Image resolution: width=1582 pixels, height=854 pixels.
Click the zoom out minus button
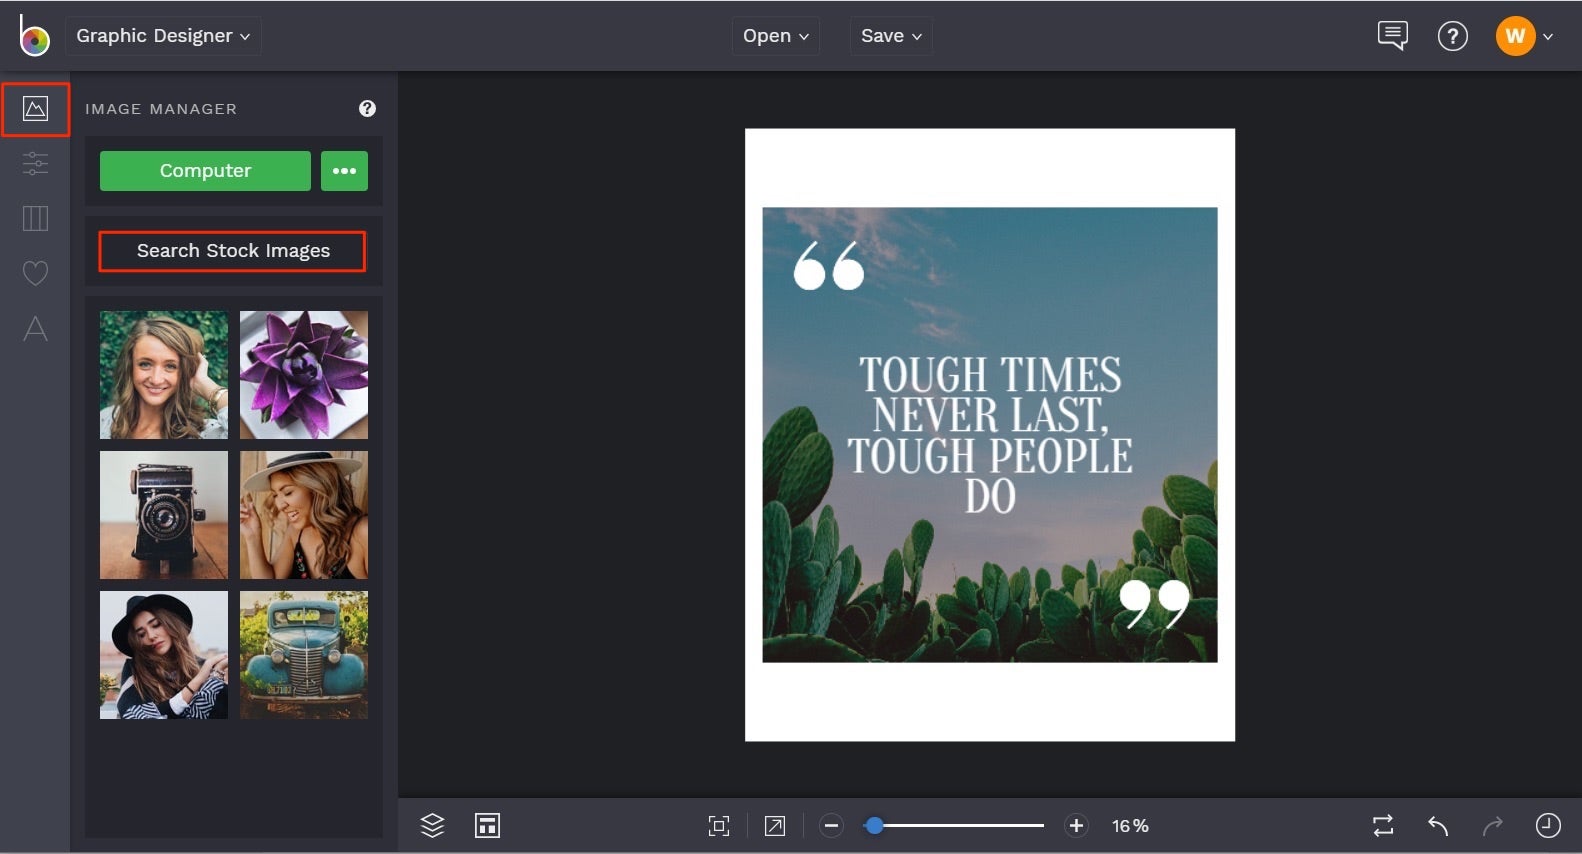tap(831, 826)
